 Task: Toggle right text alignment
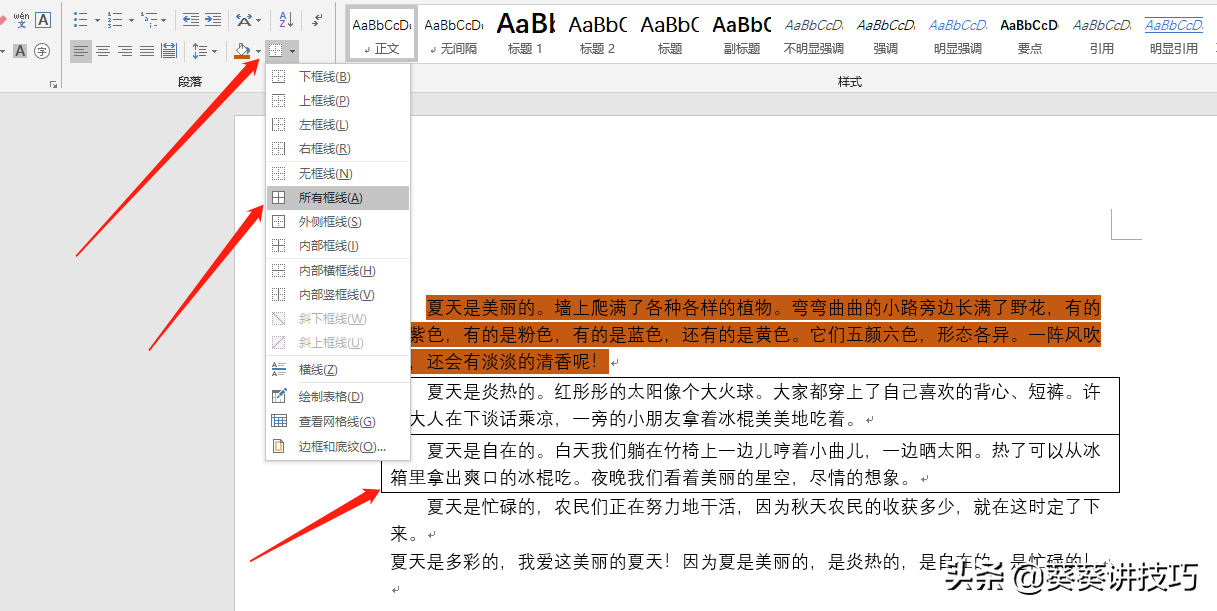point(125,51)
